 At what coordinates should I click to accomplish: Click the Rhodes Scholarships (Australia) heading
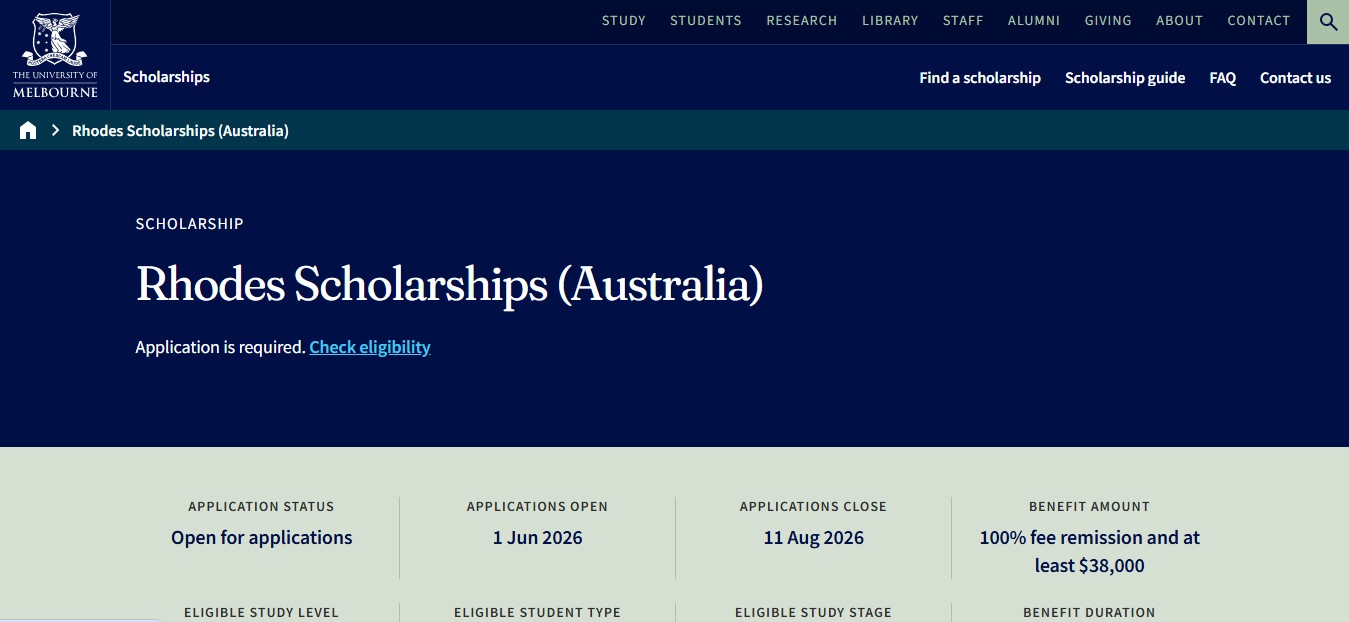pos(449,285)
